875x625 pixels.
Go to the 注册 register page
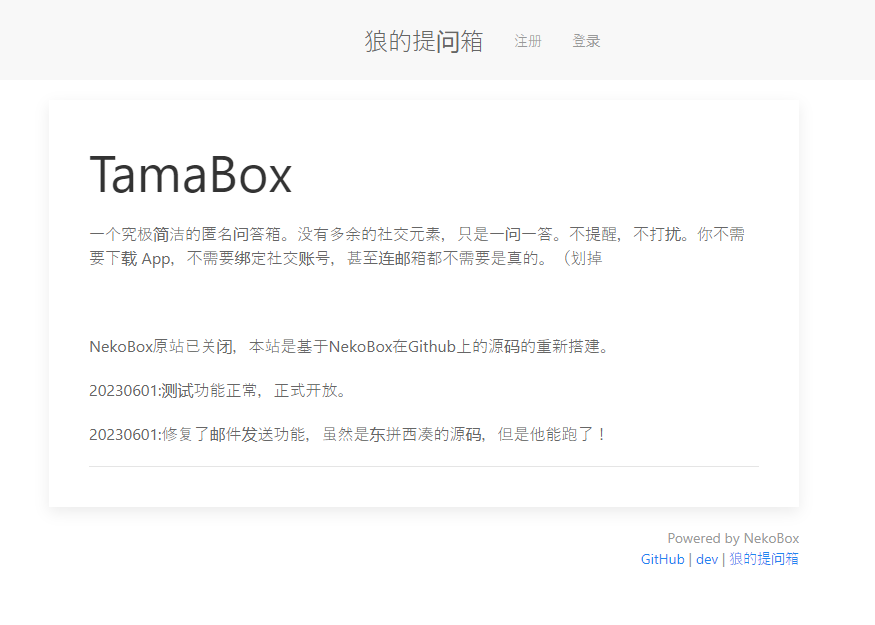click(x=528, y=41)
